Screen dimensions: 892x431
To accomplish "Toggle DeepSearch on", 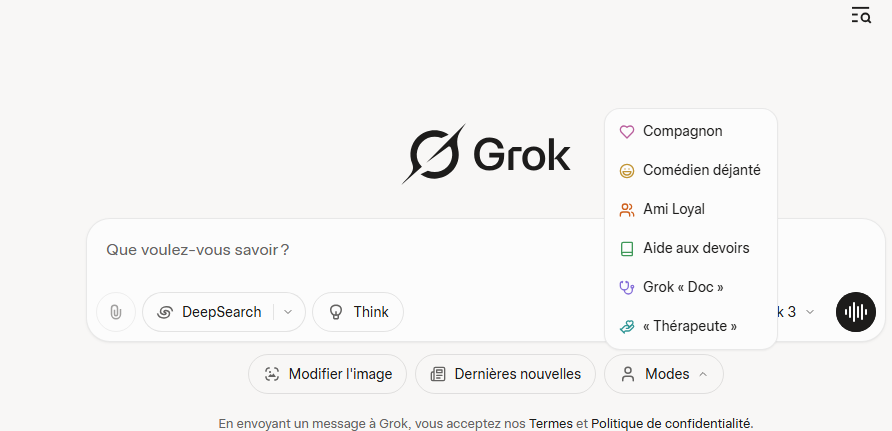I will [209, 312].
